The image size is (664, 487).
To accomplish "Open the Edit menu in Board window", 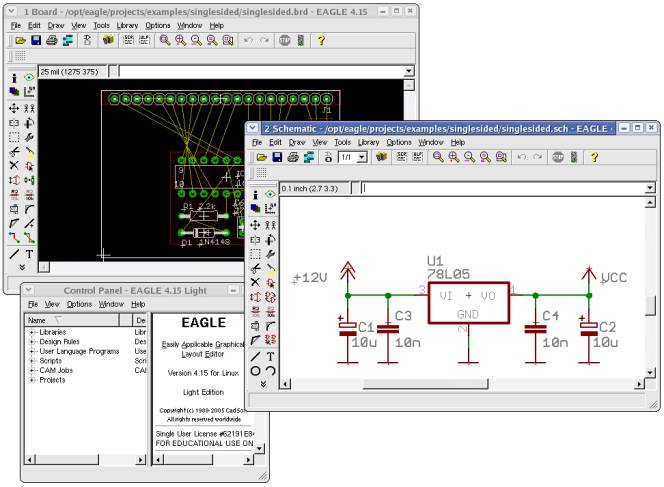I will pyautogui.click(x=34, y=25).
